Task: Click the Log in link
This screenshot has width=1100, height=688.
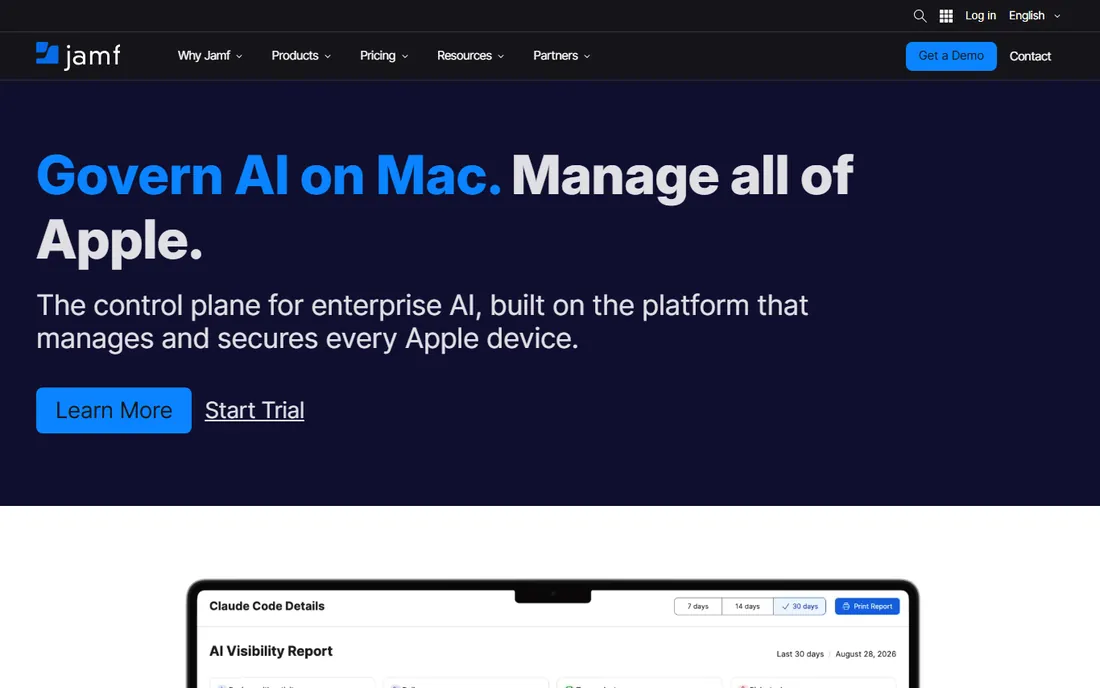Action: tap(980, 15)
